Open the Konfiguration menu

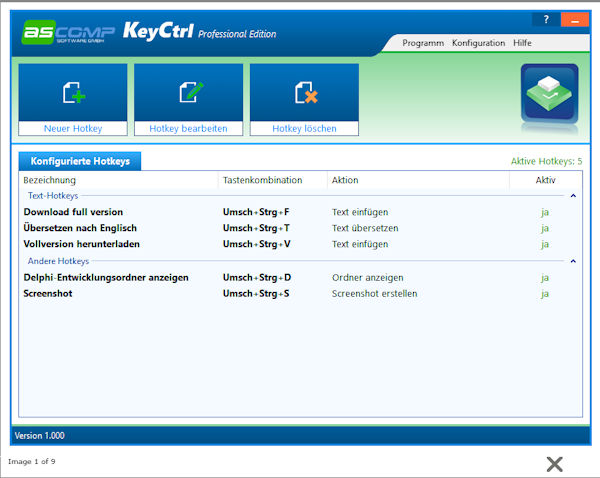point(478,43)
